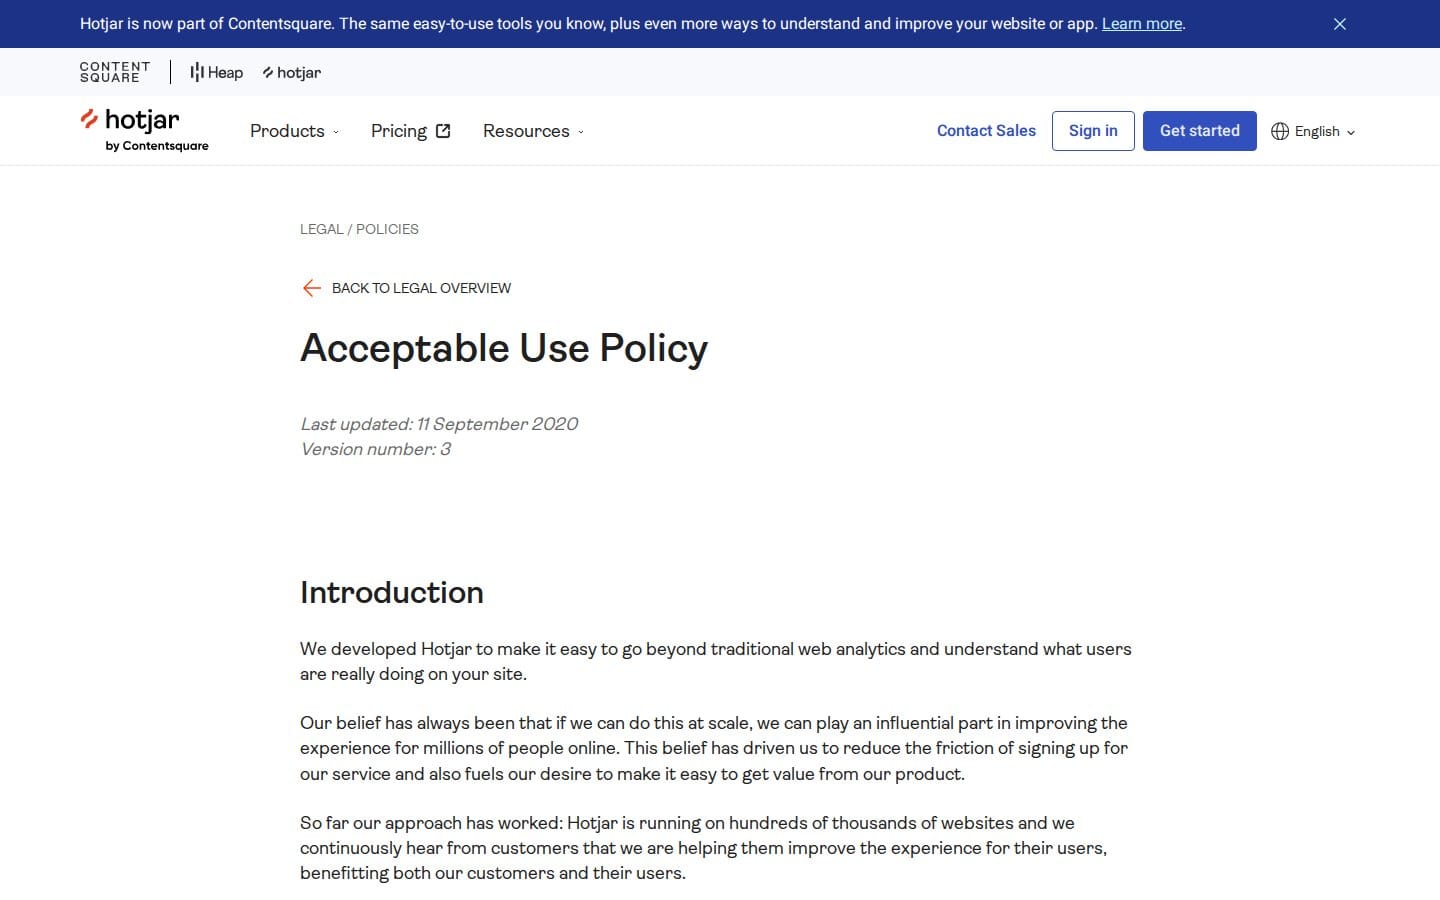The height and width of the screenshot is (900, 1440).
Task: Click the 'Version number: 3' text
Action: tap(375, 449)
